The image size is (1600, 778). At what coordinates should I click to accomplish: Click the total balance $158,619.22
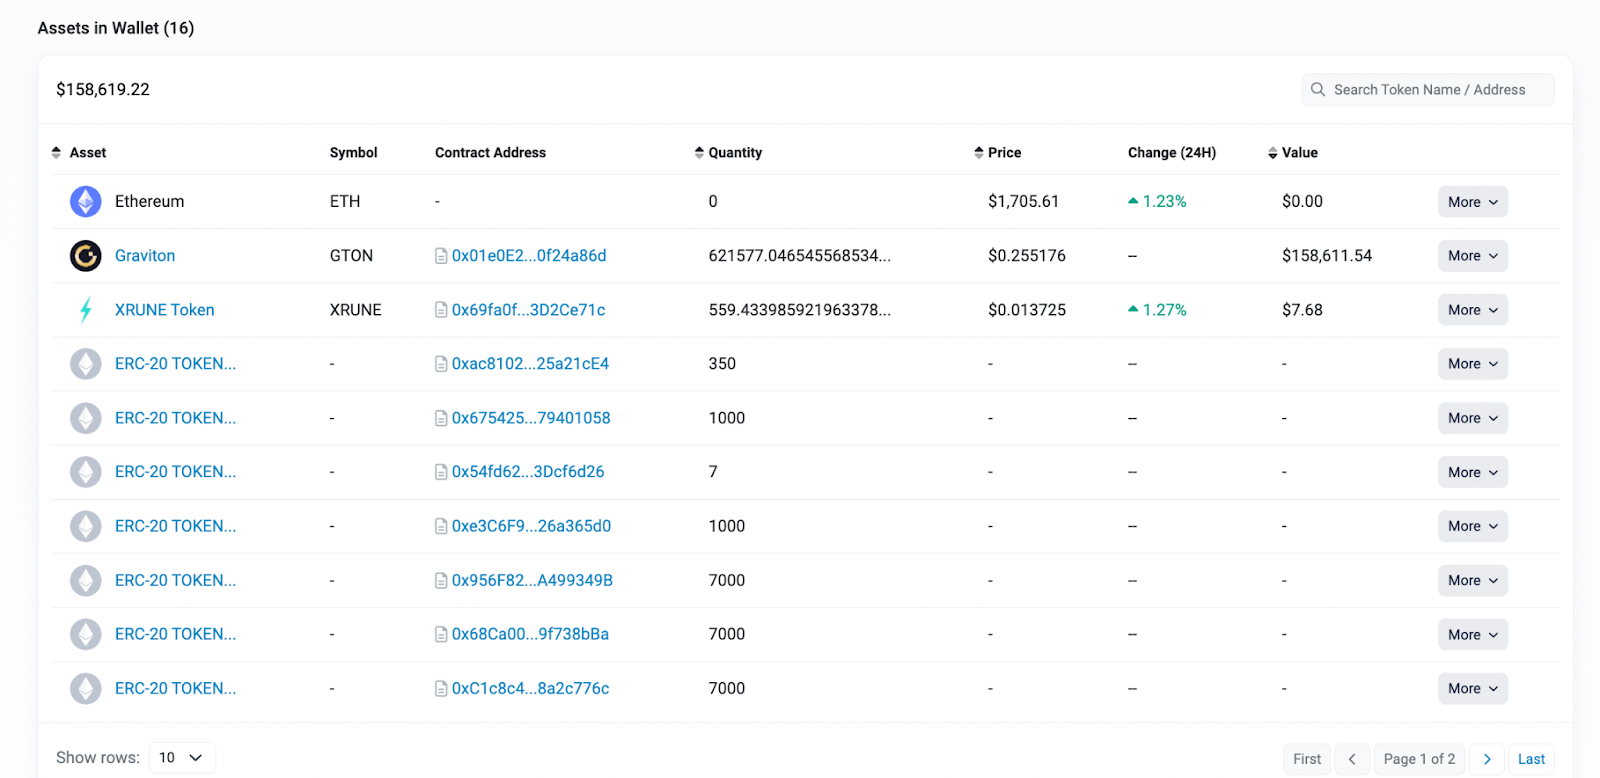(x=103, y=90)
